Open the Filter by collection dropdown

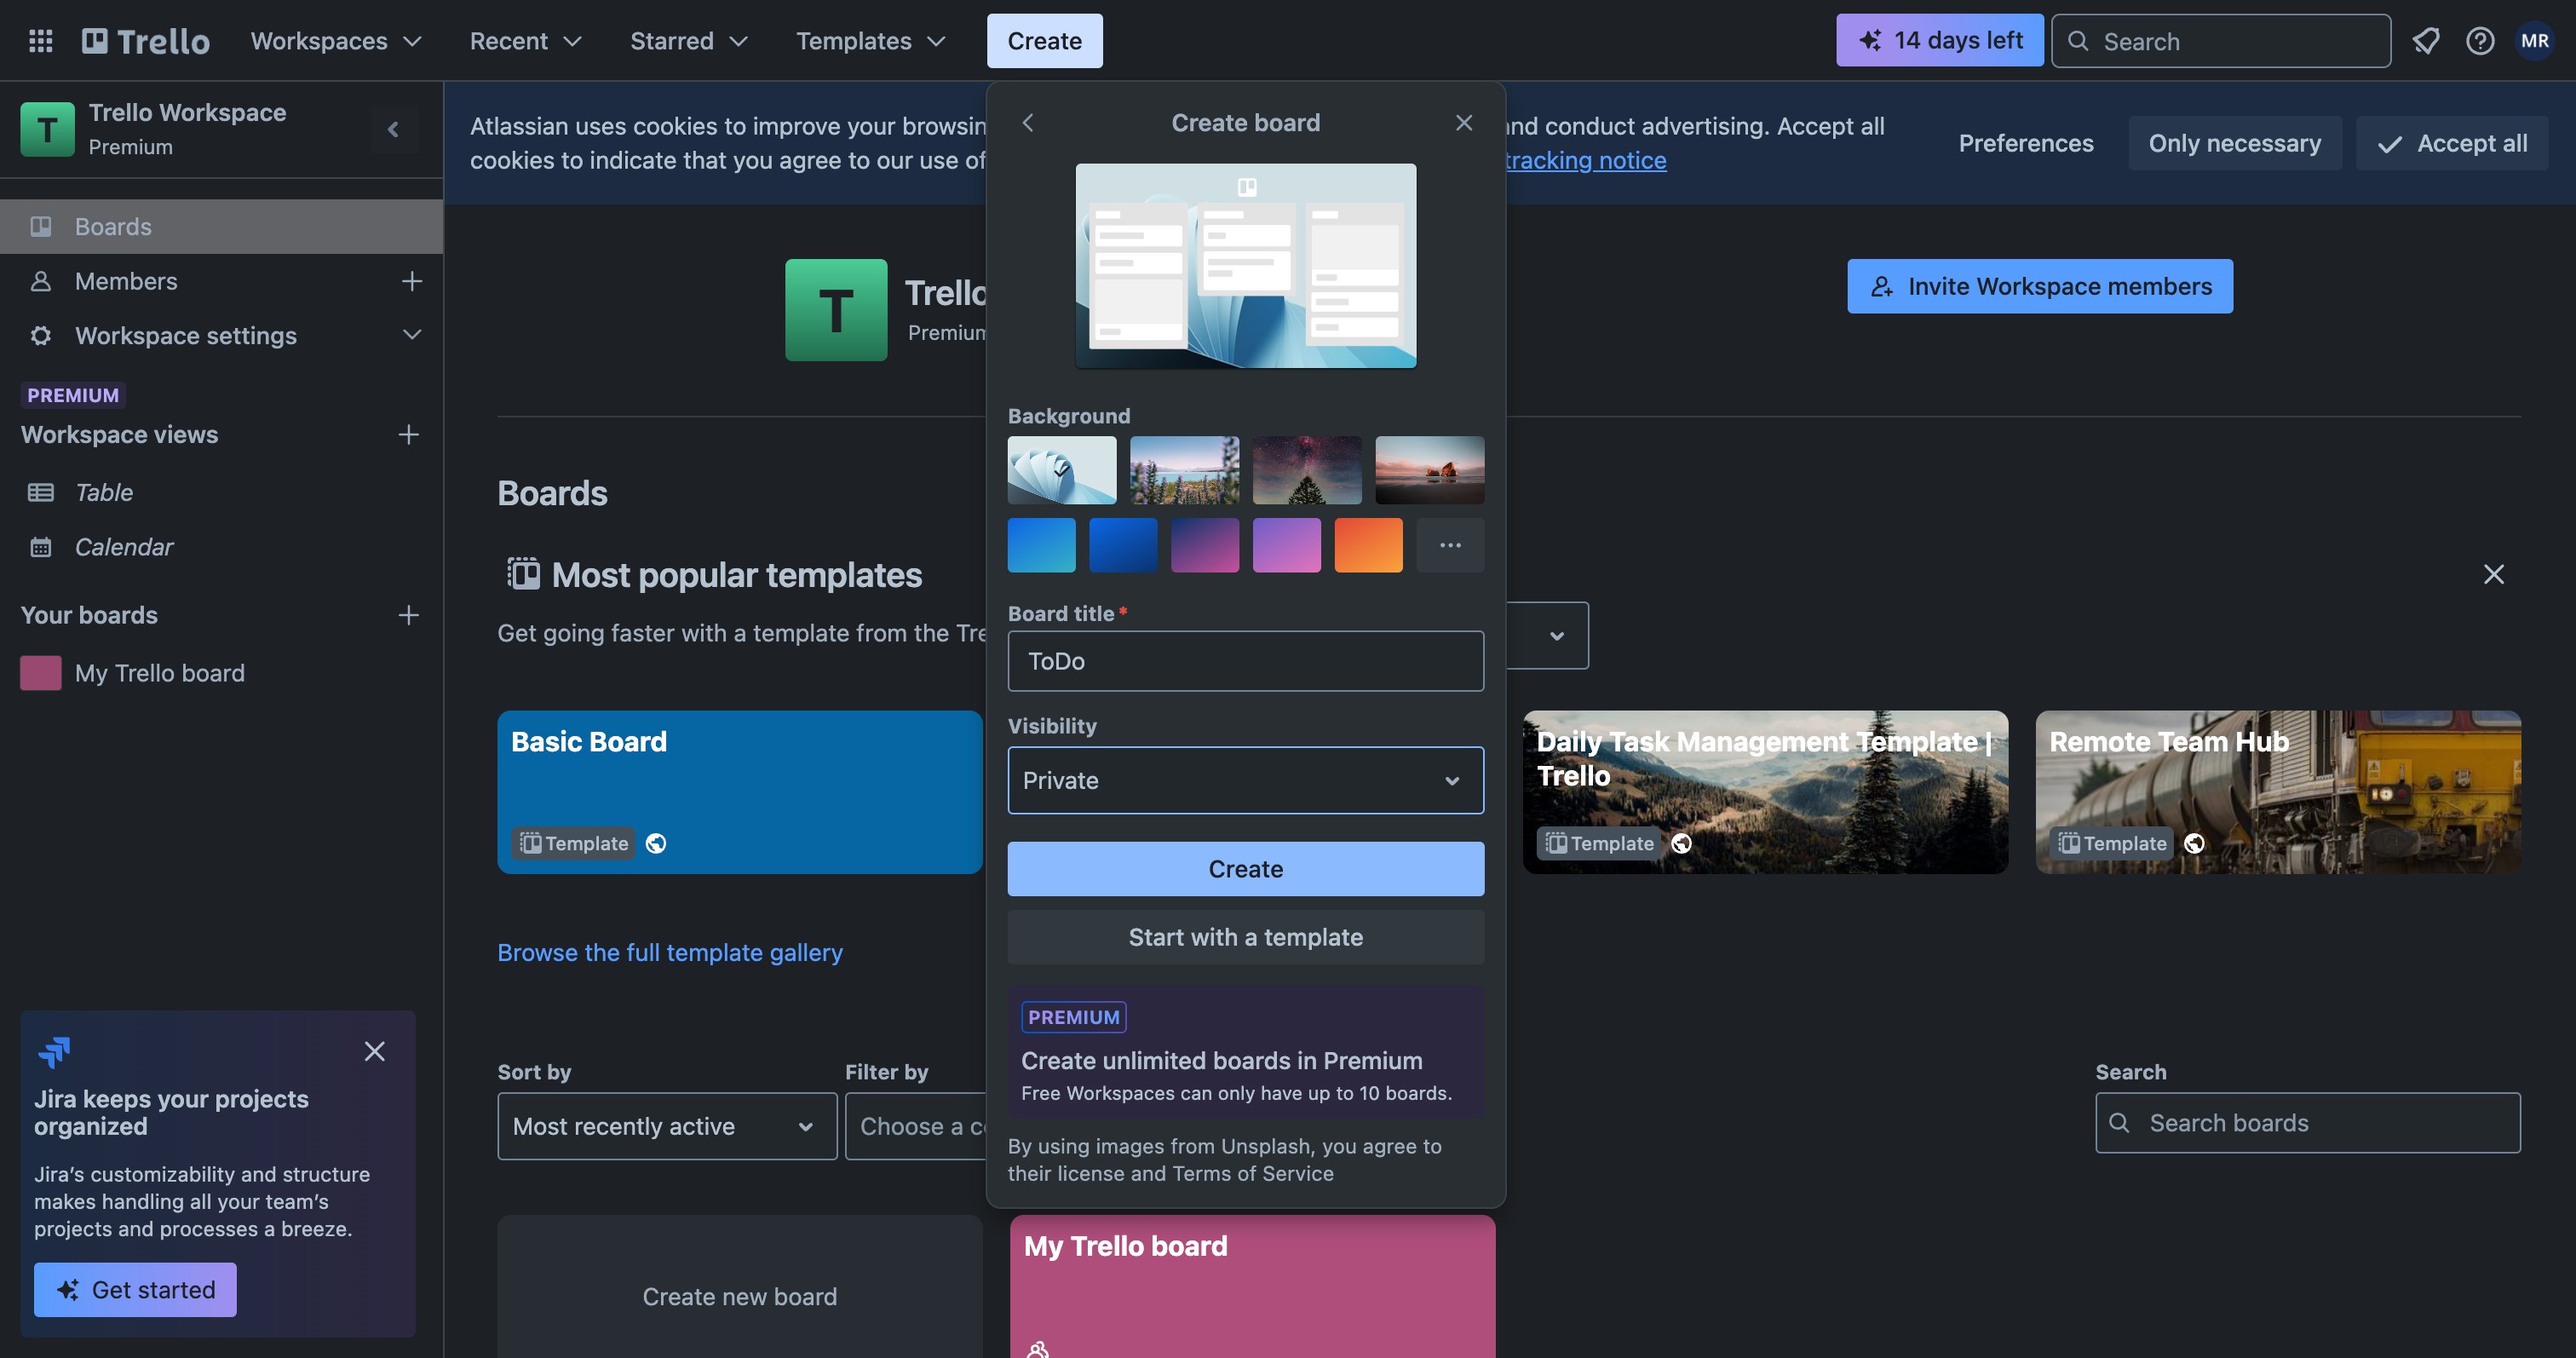[917, 1126]
